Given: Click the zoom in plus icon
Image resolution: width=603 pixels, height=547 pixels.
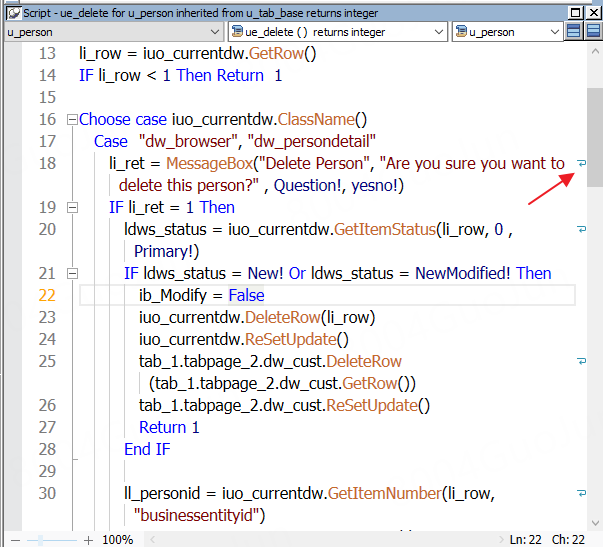Looking at the screenshot, I should (x=88, y=539).
